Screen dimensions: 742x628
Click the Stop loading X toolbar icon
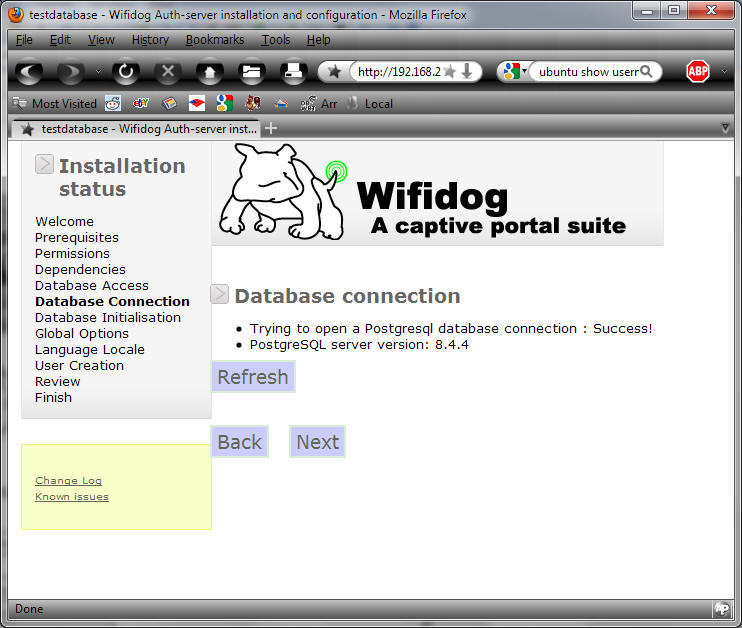click(168, 72)
